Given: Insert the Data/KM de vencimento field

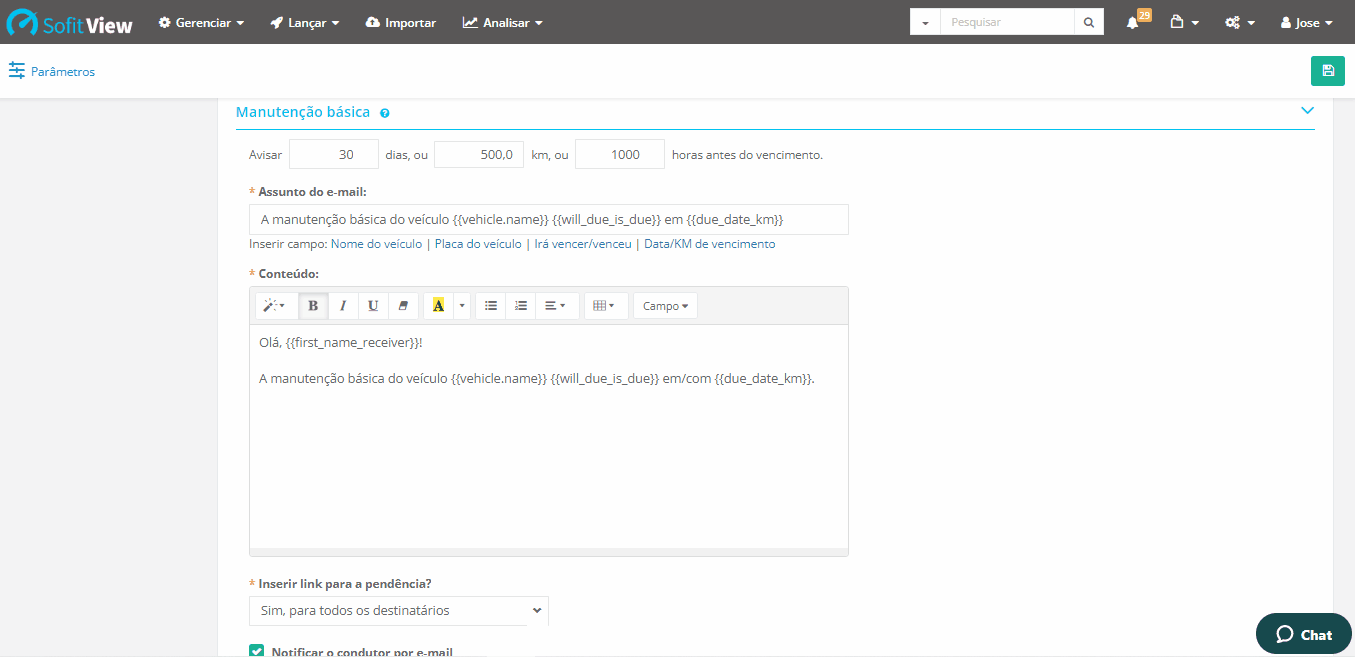Looking at the screenshot, I should point(709,244).
